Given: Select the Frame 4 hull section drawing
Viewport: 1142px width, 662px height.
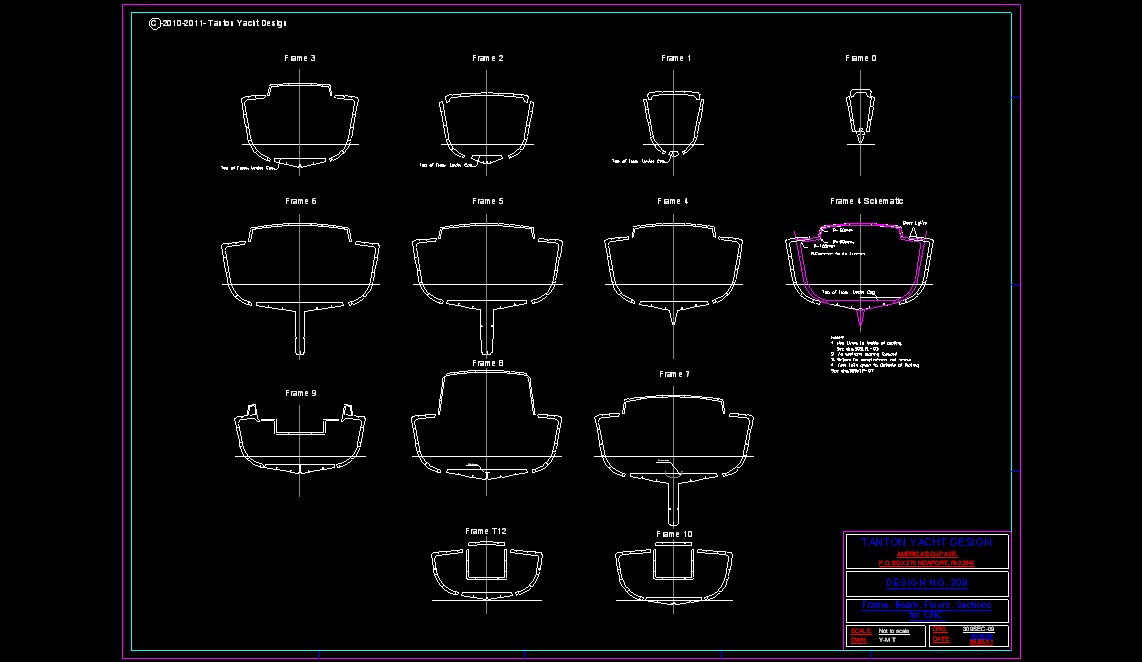Looking at the screenshot, I should point(673,268).
